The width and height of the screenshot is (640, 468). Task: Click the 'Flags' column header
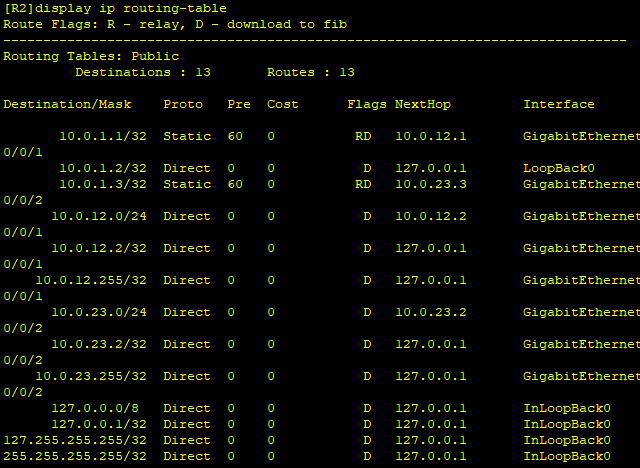point(367,104)
